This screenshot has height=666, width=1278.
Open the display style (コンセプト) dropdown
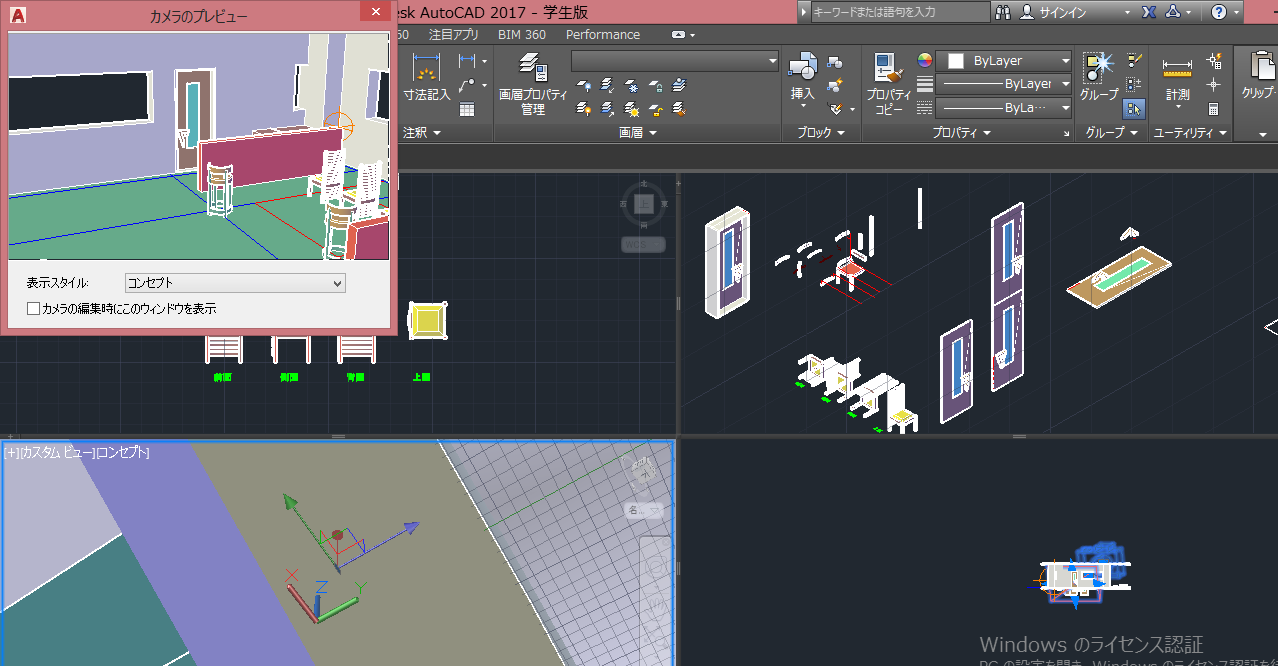pos(235,283)
